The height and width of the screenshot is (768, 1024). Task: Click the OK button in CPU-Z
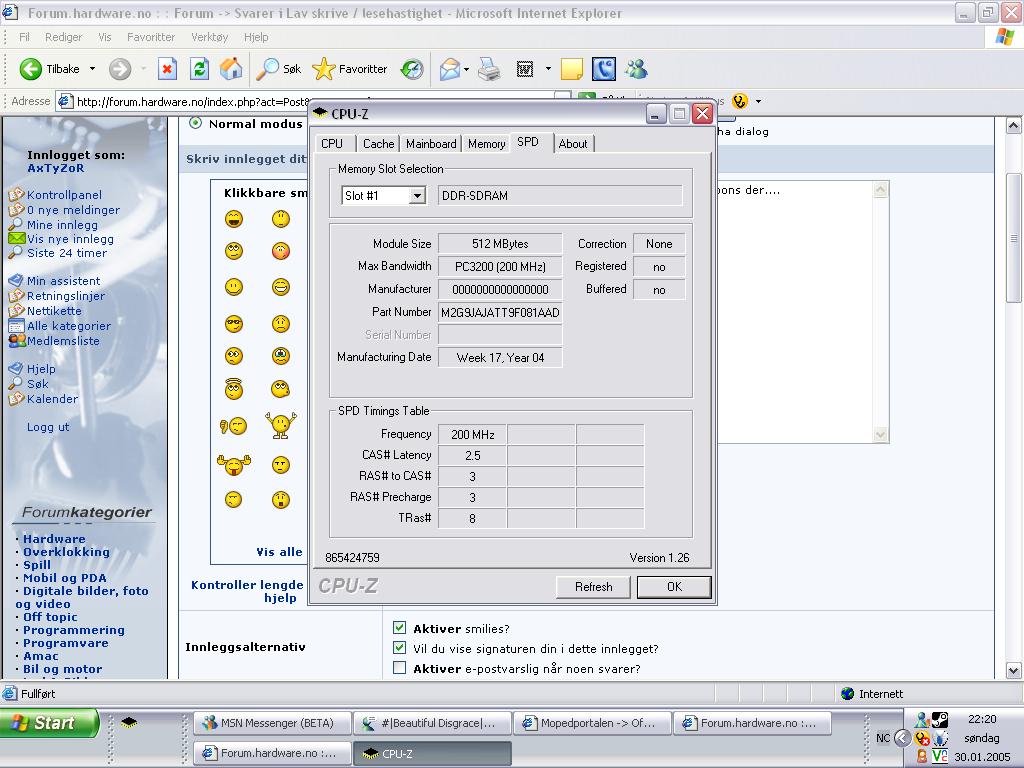[x=674, y=586]
